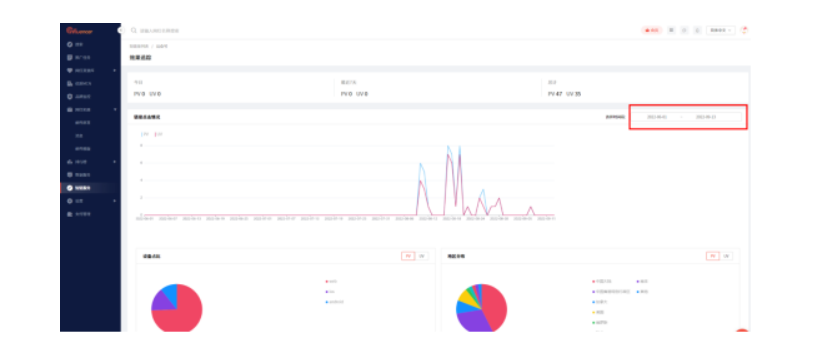Expand the bar-chart sidebar submenu arrow
The width and height of the screenshot is (829, 361).
115,162
